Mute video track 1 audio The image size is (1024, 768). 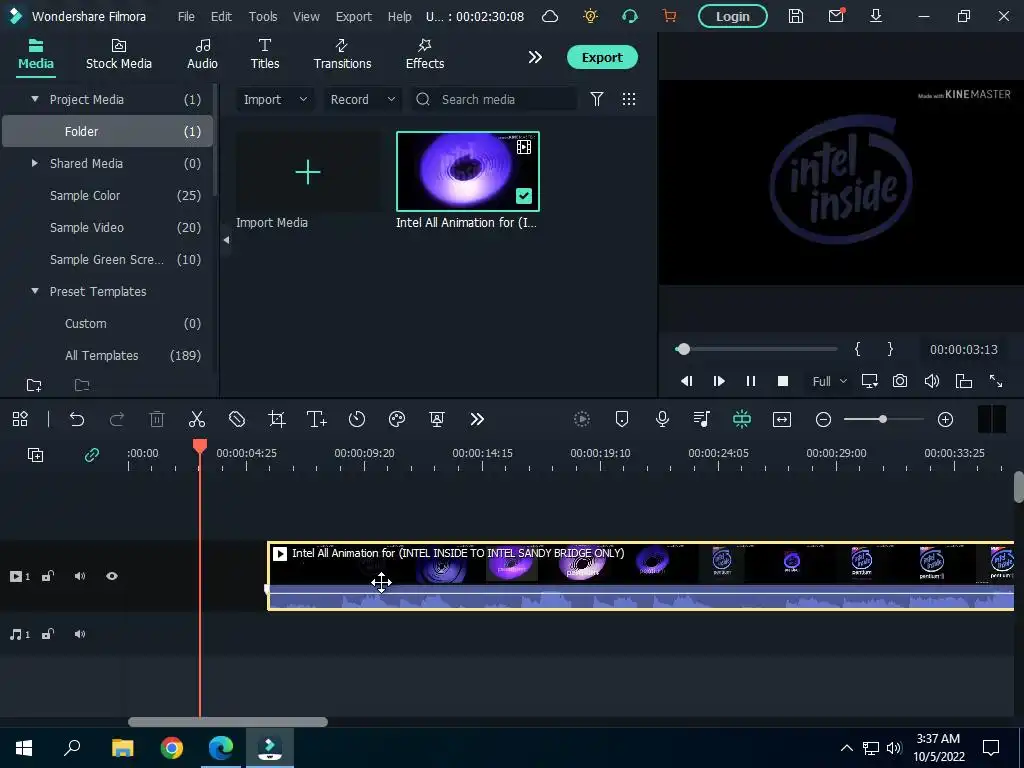(80, 576)
